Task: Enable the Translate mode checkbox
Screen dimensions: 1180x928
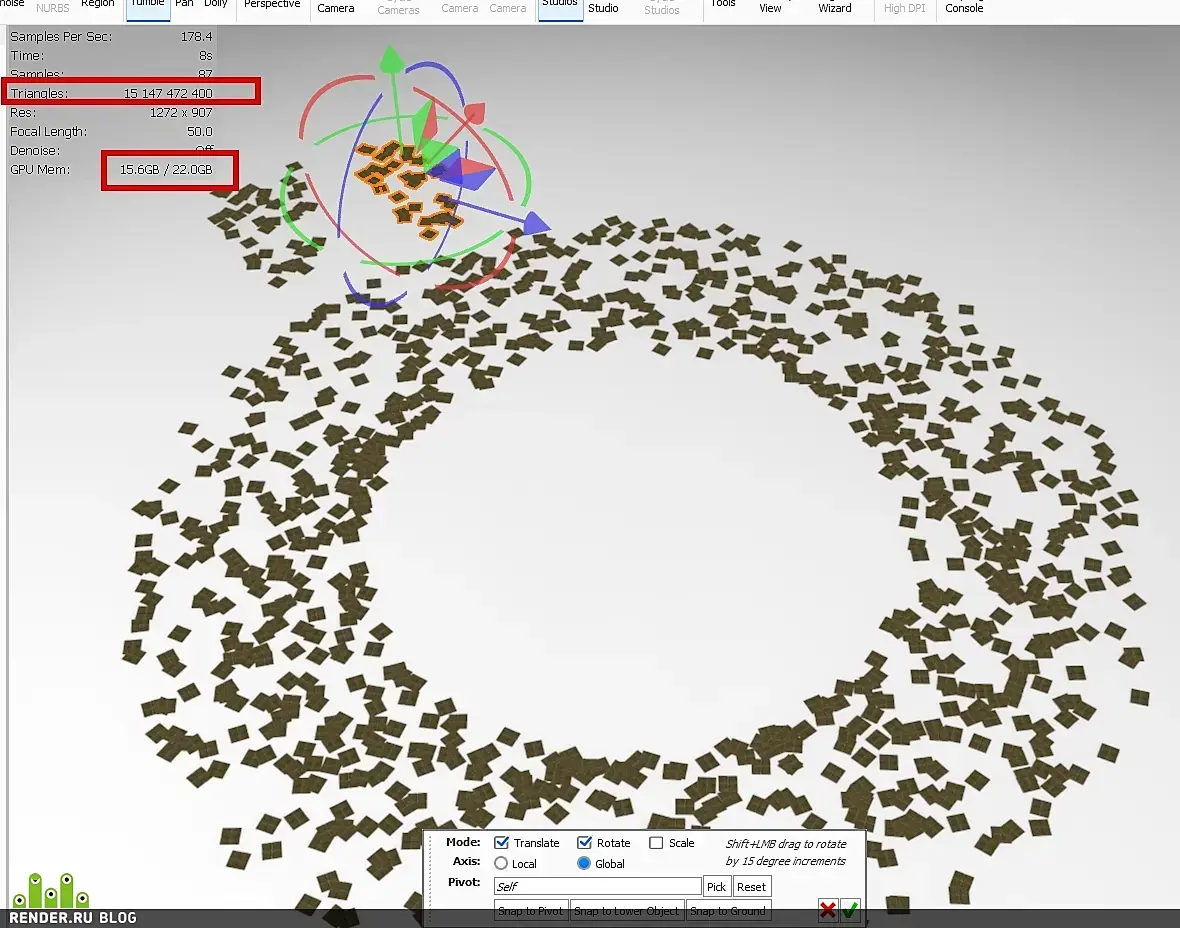Action: (x=502, y=843)
